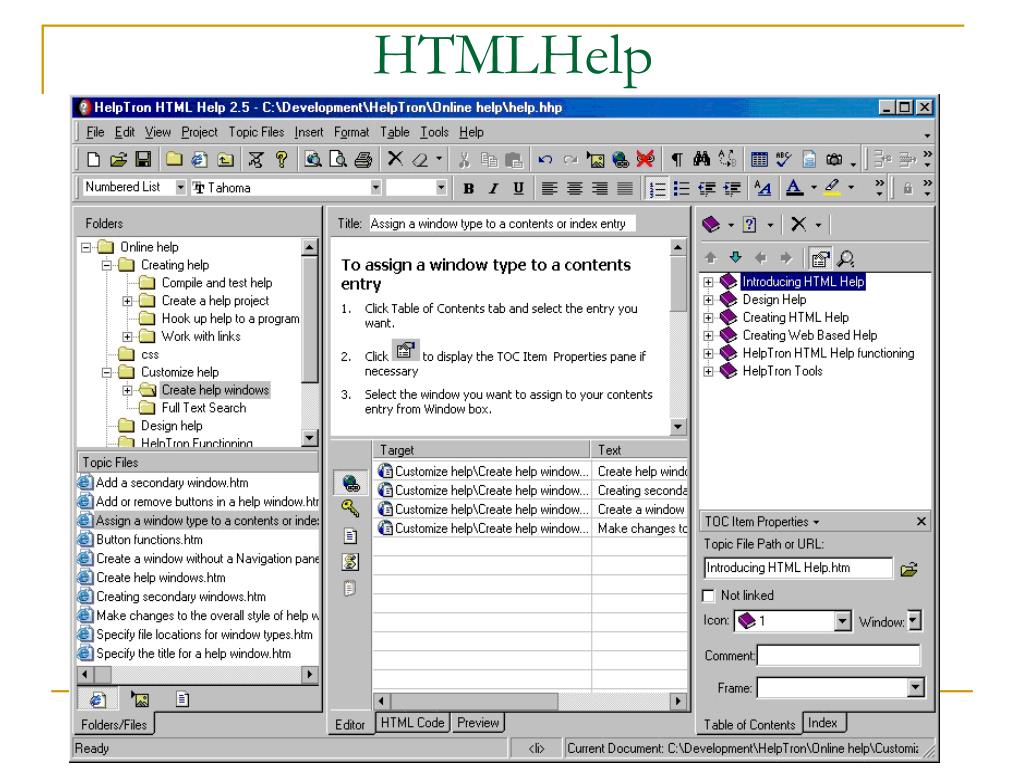Click the Folders tree scroll down arrow
Image resolution: width=1024 pixels, height=768 pixels.
coord(310,438)
